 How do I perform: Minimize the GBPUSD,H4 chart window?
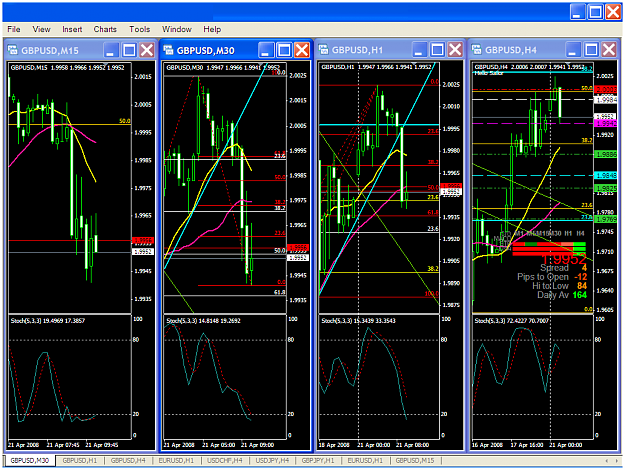(572, 50)
